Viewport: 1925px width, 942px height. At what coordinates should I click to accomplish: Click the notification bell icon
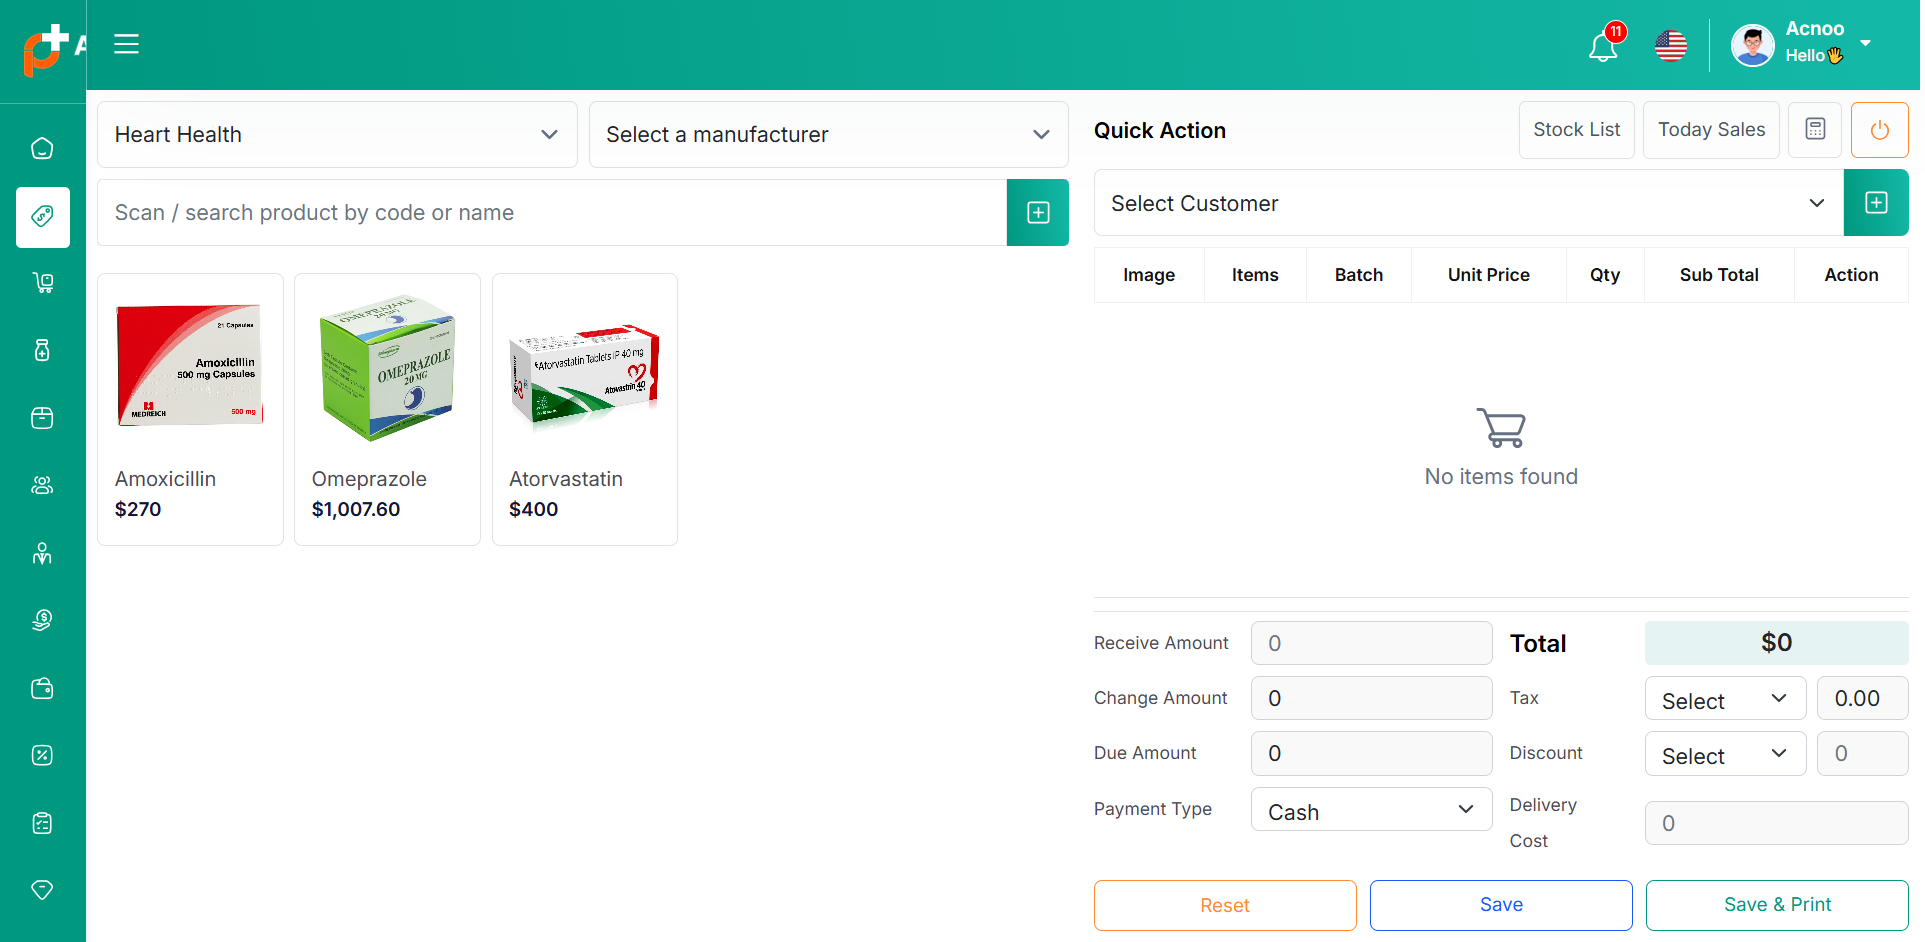click(1603, 47)
